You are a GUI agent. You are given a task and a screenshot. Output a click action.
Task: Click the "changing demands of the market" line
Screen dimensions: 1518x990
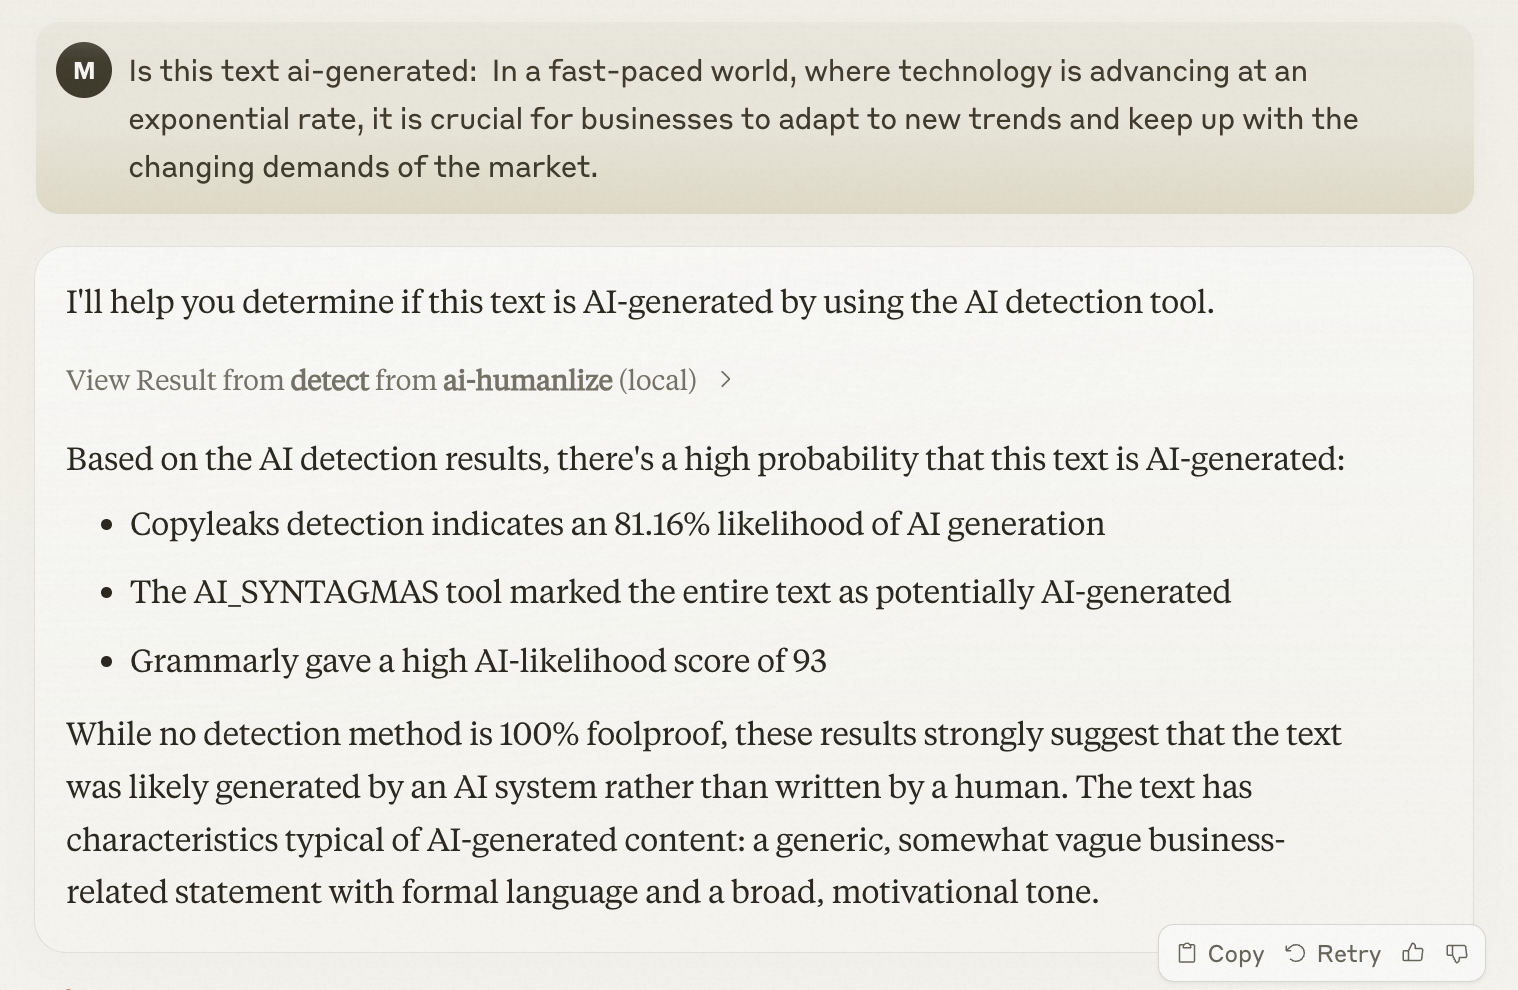(x=363, y=167)
